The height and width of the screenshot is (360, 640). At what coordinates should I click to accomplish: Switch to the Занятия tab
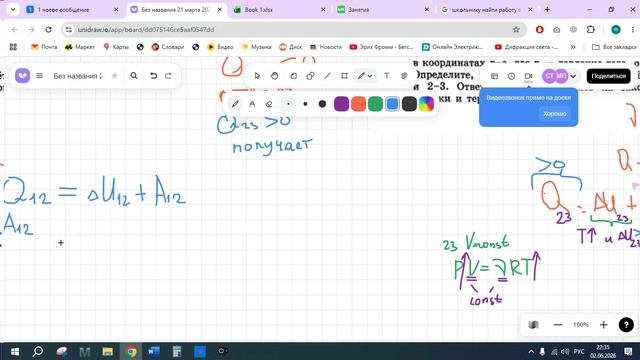pos(383,9)
